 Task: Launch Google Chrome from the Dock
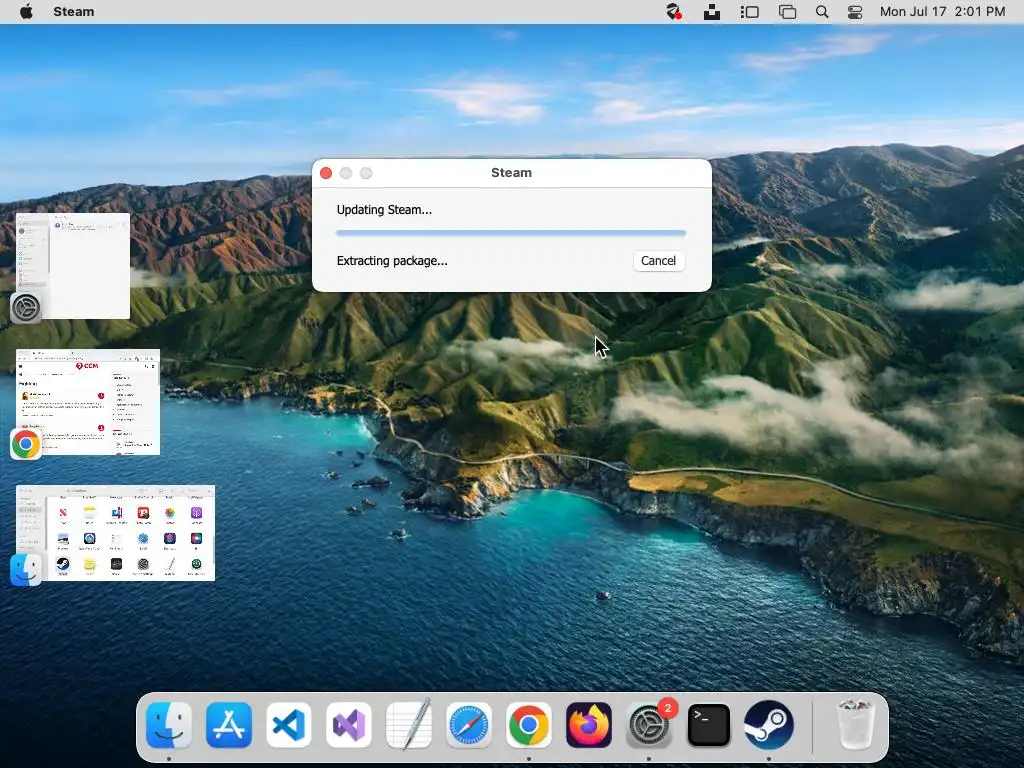529,725
